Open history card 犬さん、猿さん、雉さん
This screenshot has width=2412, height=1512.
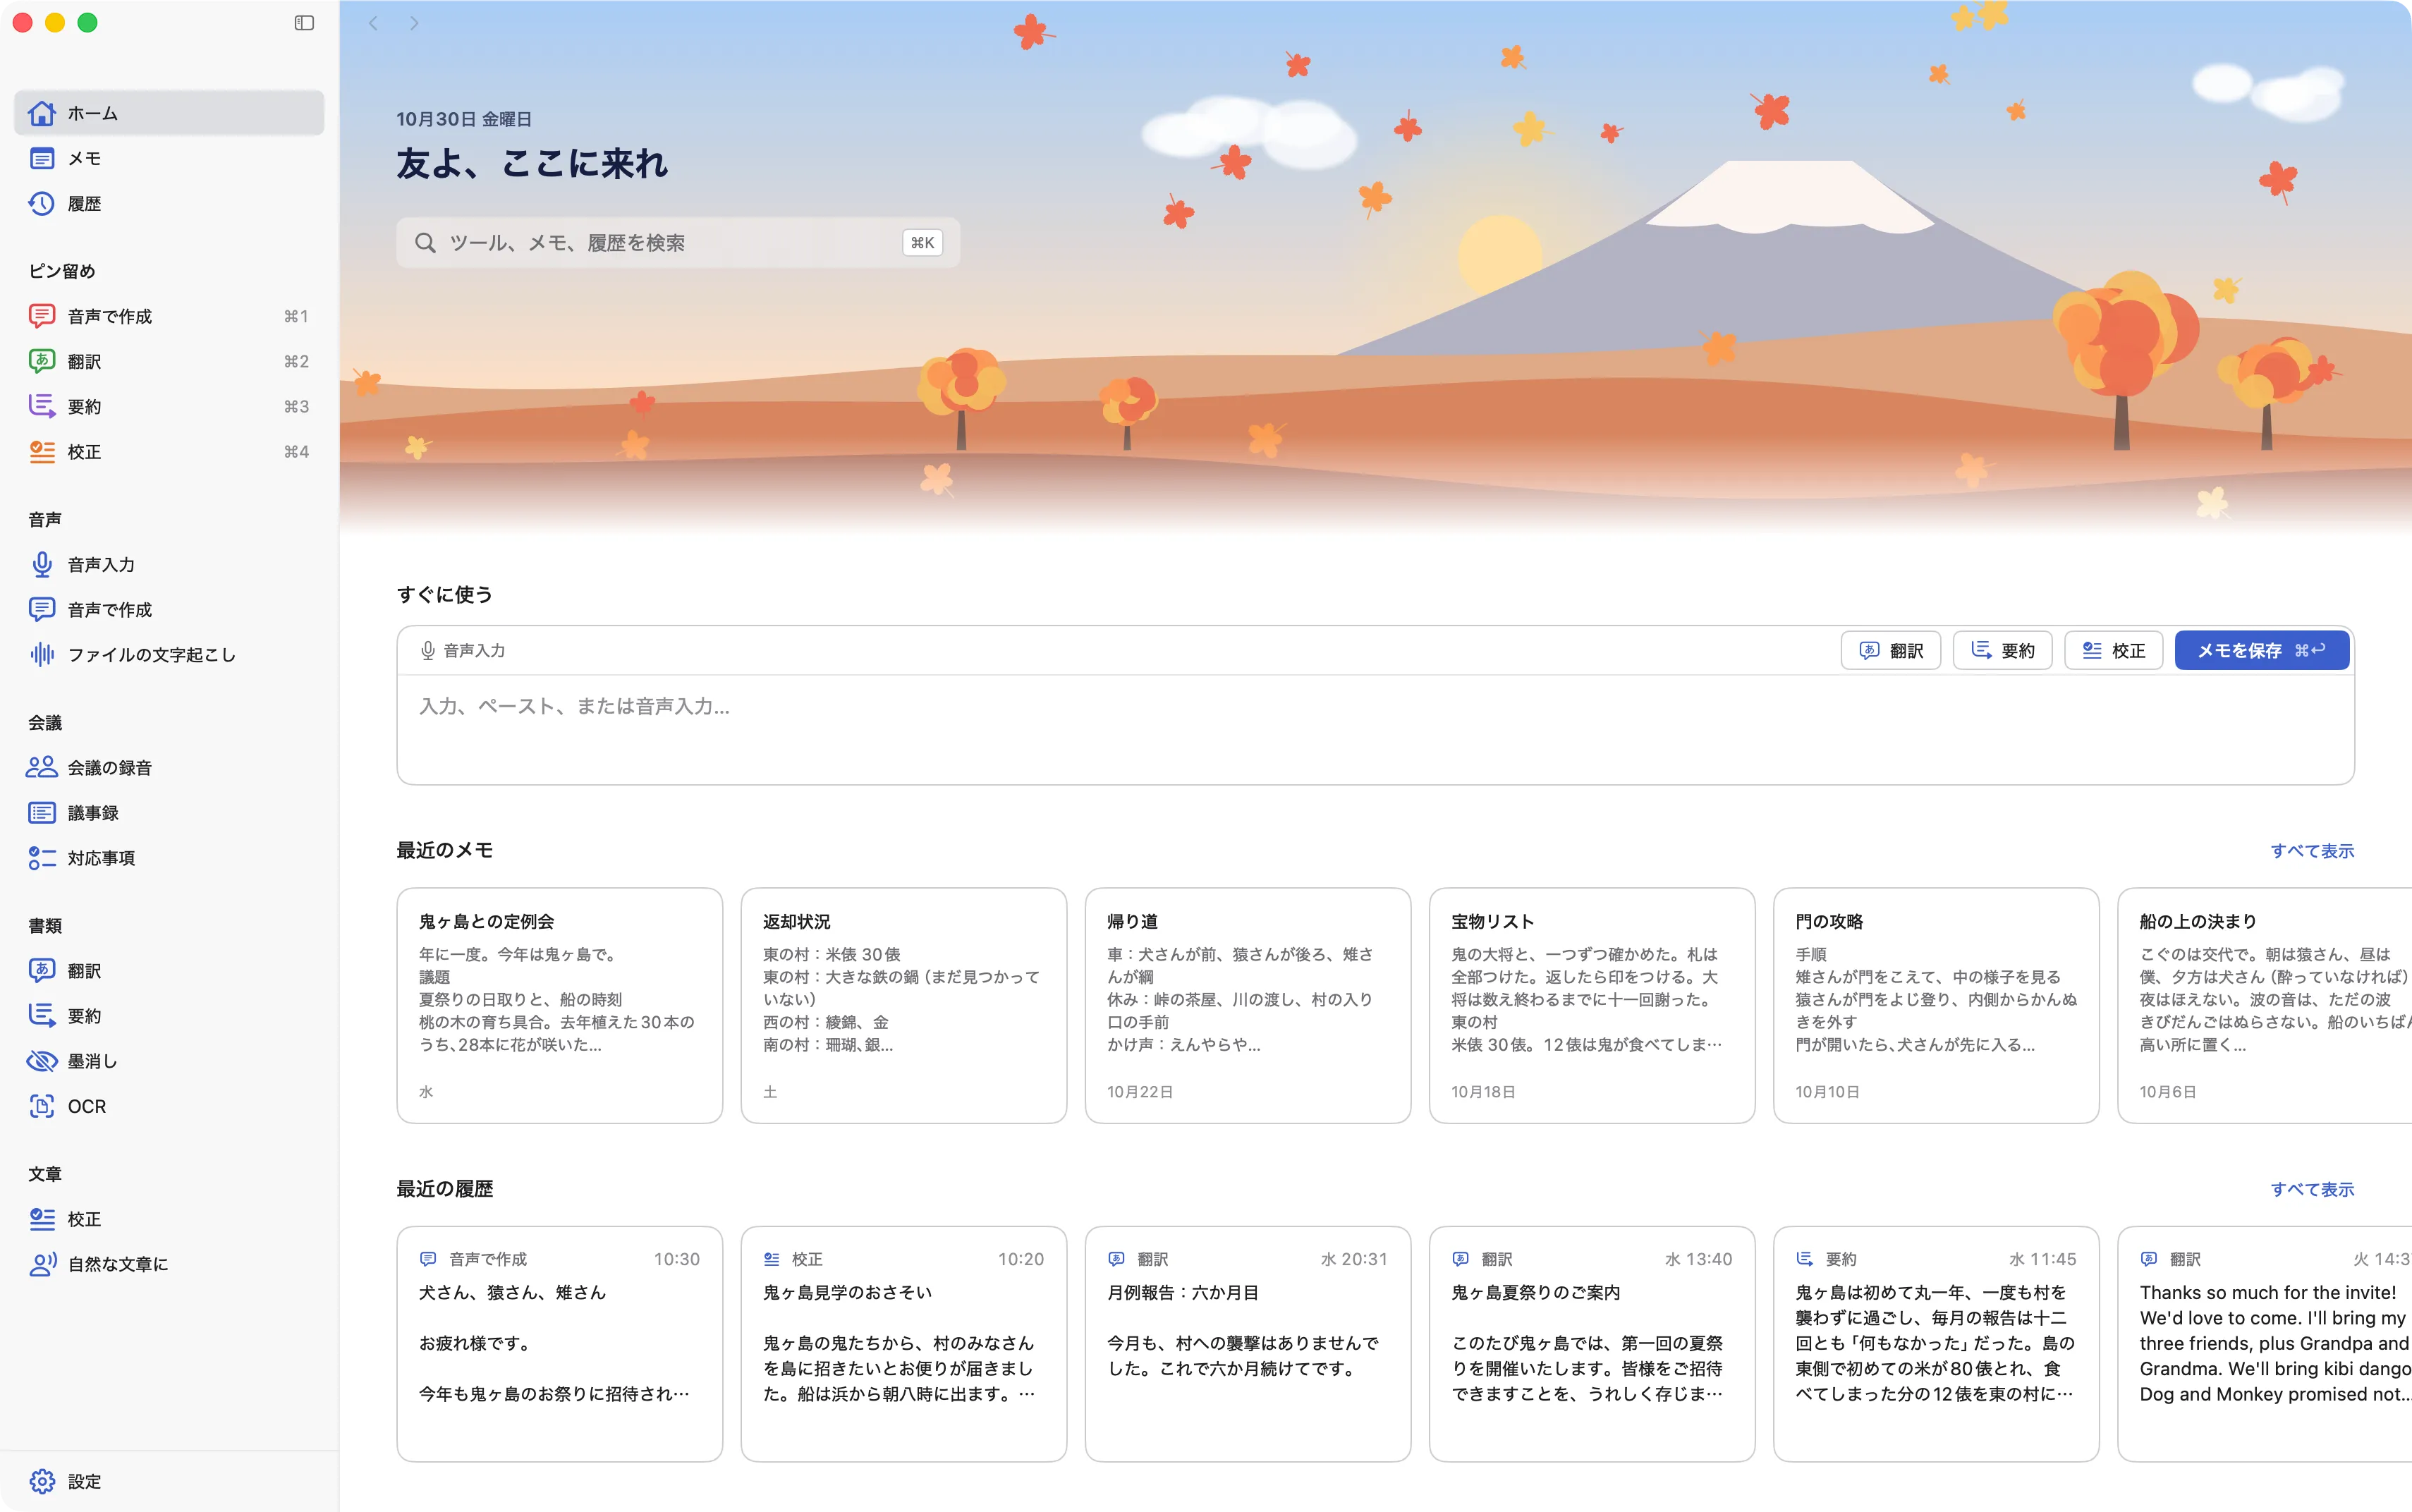click(x=559, y=1343)
